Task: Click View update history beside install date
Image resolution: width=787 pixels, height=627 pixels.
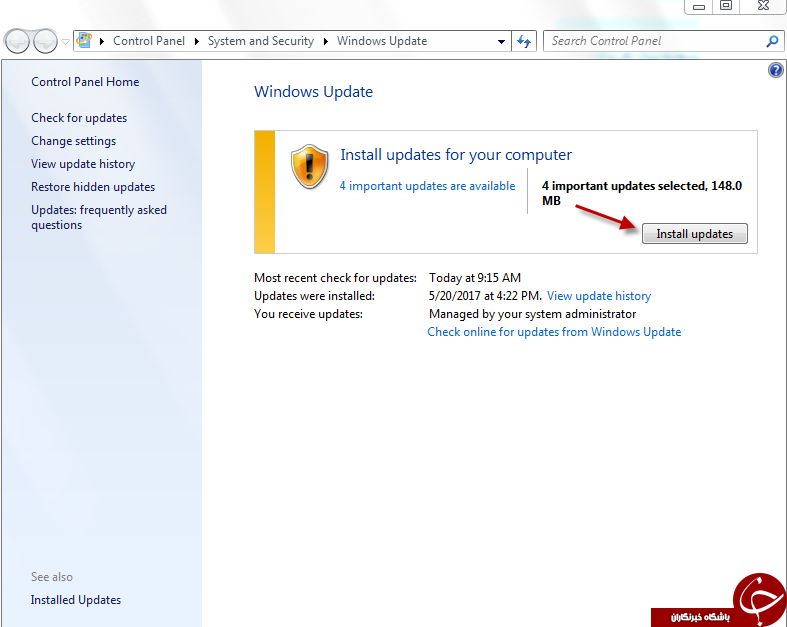Action: [x=599, y=296]
